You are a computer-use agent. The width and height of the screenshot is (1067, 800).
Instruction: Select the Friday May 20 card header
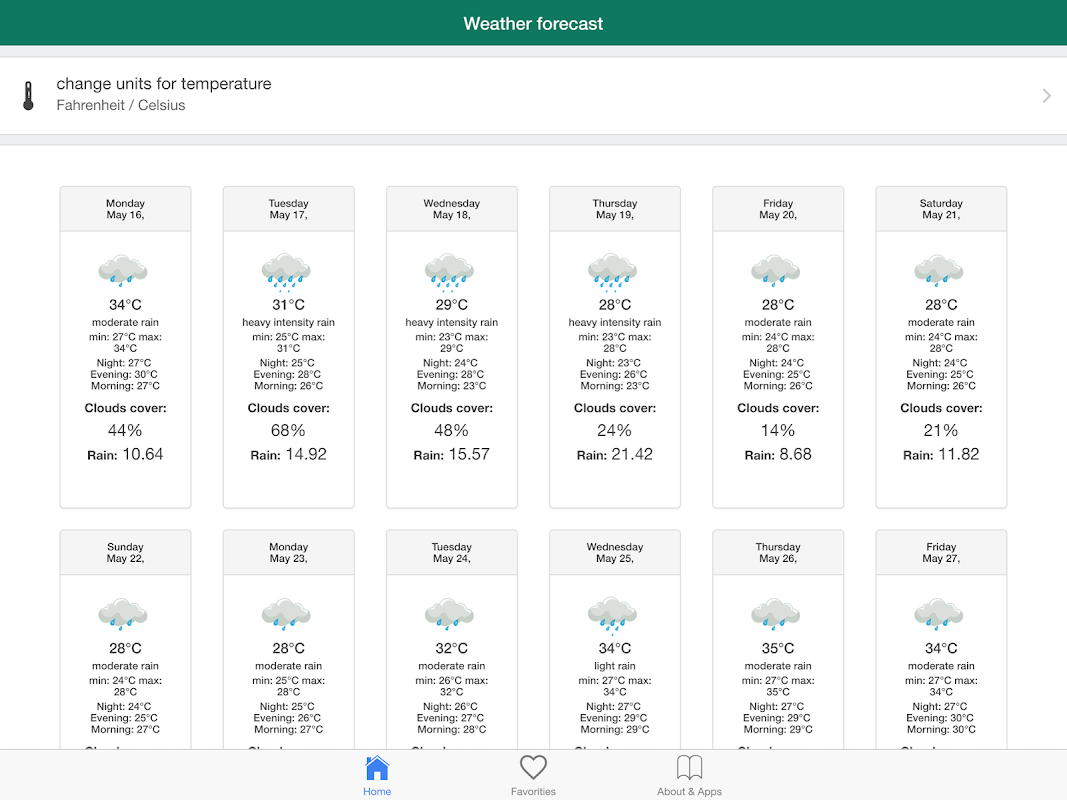tap(778, 209)
